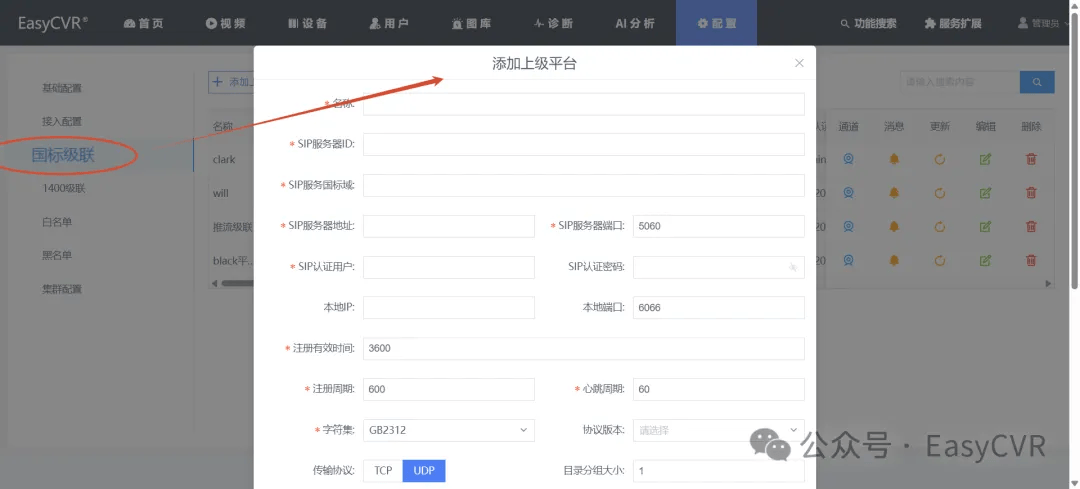The image size is (1080, 489).
Task: Click the 注册周期 field showing 600
Action: point(449,389)
